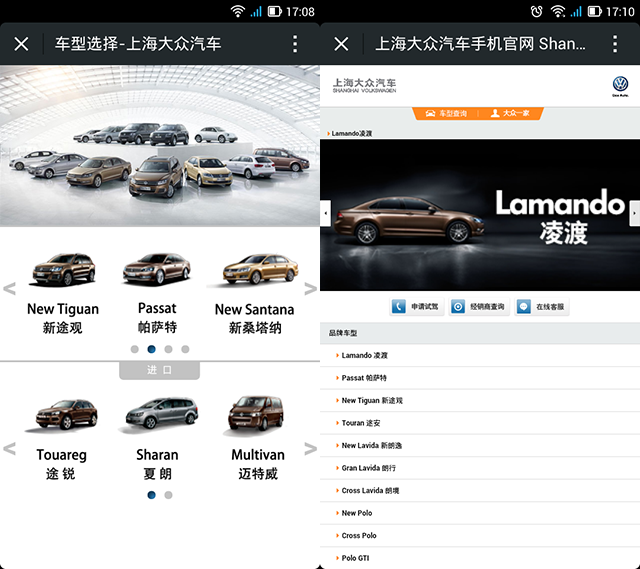Open Polo GTI list entry
Image resolution: width=640 pixels, height=569 pixels.
tap(480, 558)
